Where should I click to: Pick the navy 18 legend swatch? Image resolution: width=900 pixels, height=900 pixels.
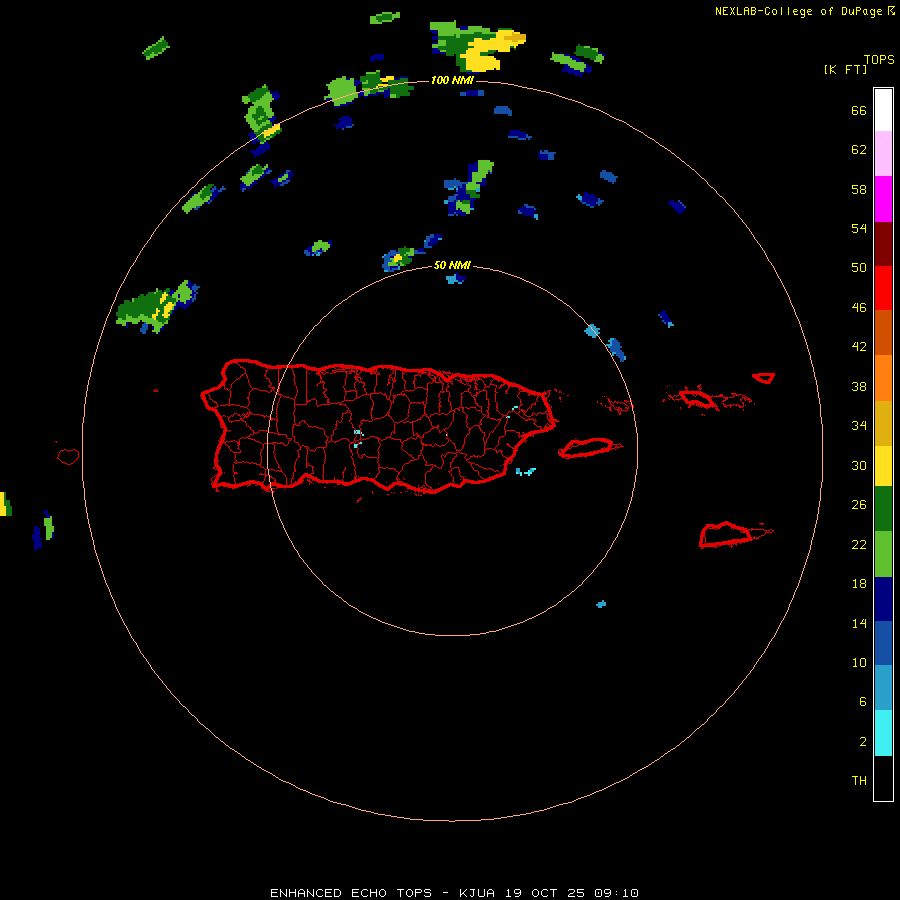coord(883,599)
